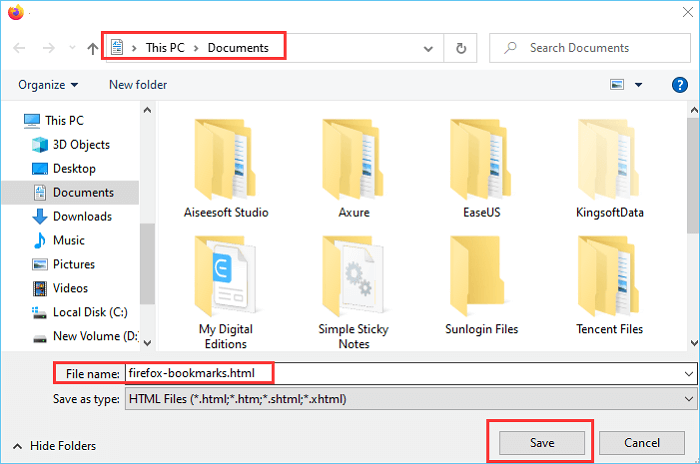The height and width of the screenshot is (464, 700).
Task: Select Pictures in the sidebar
Action: click(x=74, y=264)
